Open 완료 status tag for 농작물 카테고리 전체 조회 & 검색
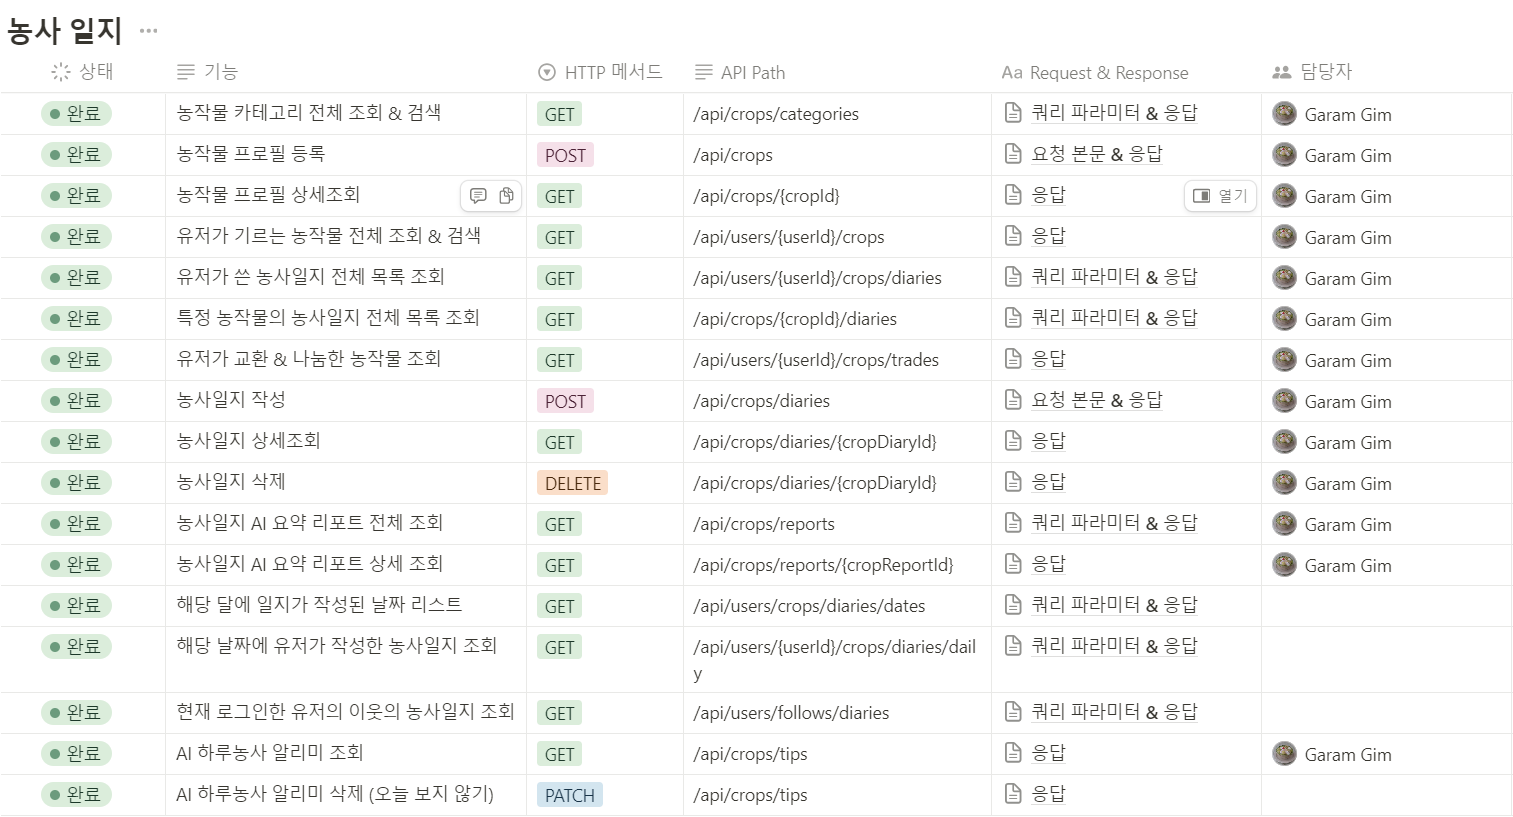1513x817 pixels. tap(76, 114)
